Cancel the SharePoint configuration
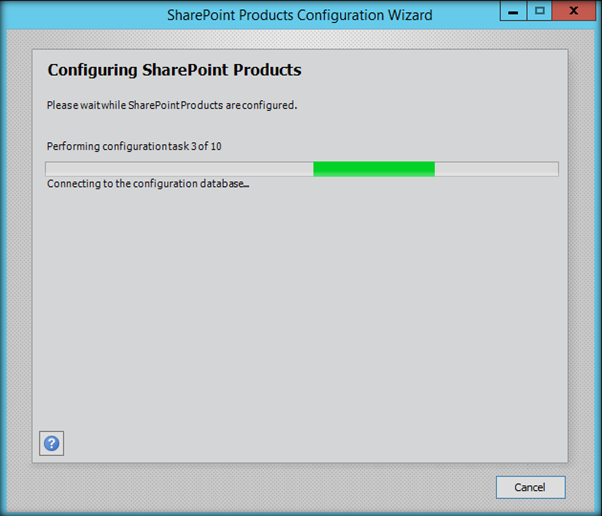Screen dimensions: 602x516 531,487
